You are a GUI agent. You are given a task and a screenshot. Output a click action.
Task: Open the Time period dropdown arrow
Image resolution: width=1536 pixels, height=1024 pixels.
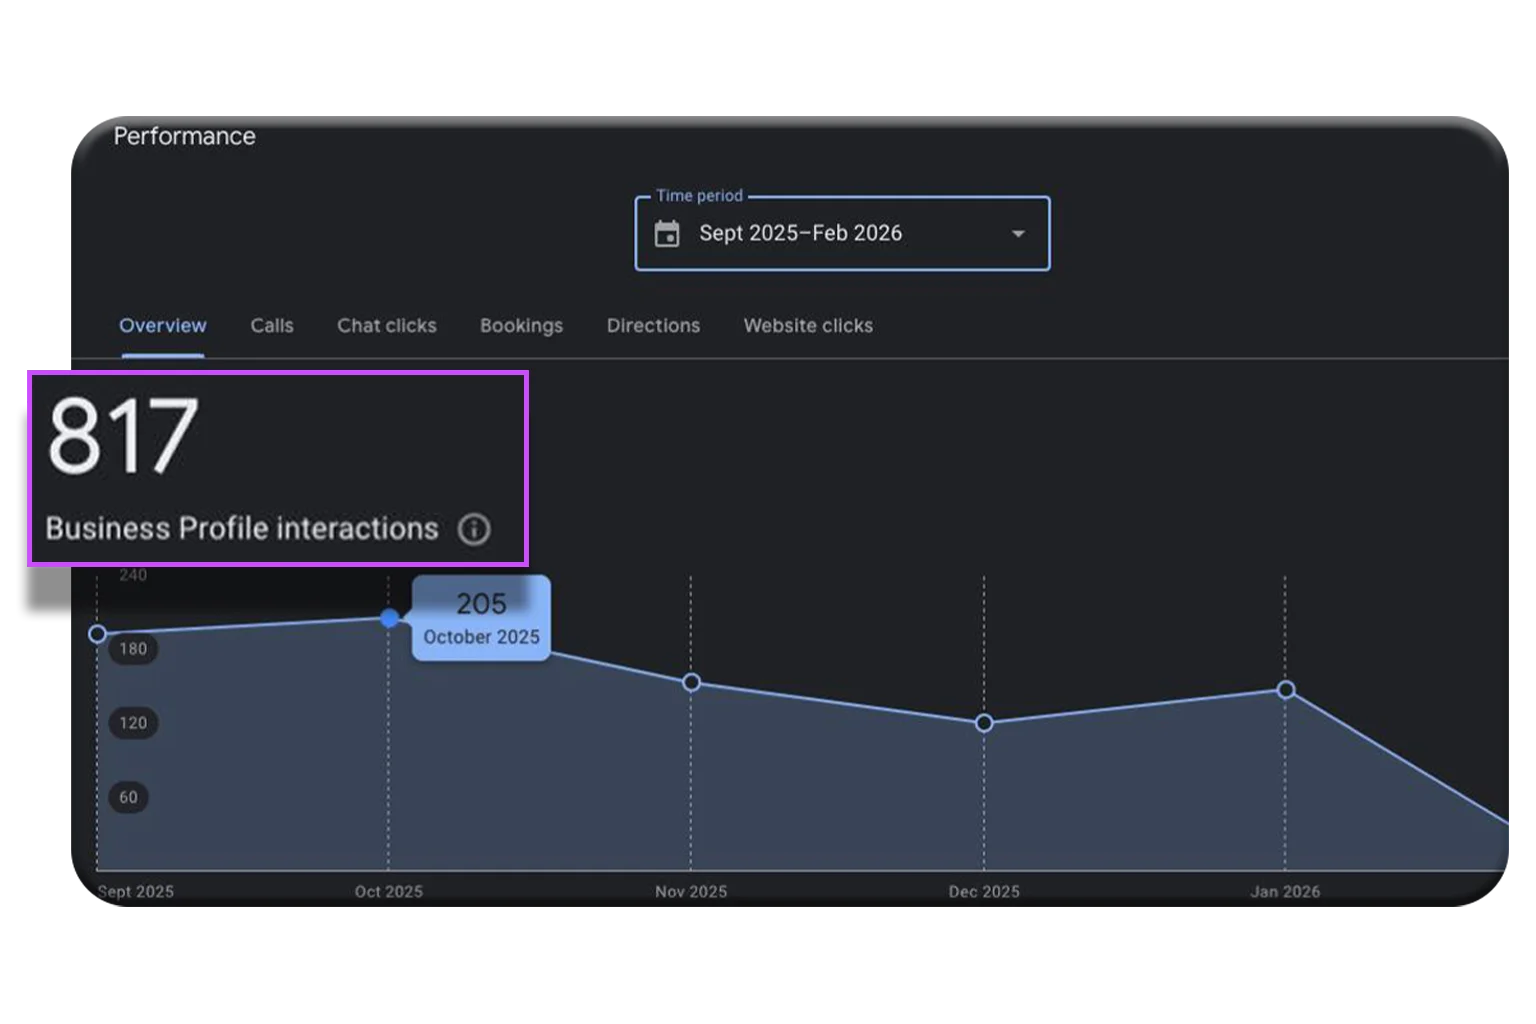tap(1018, 234)
